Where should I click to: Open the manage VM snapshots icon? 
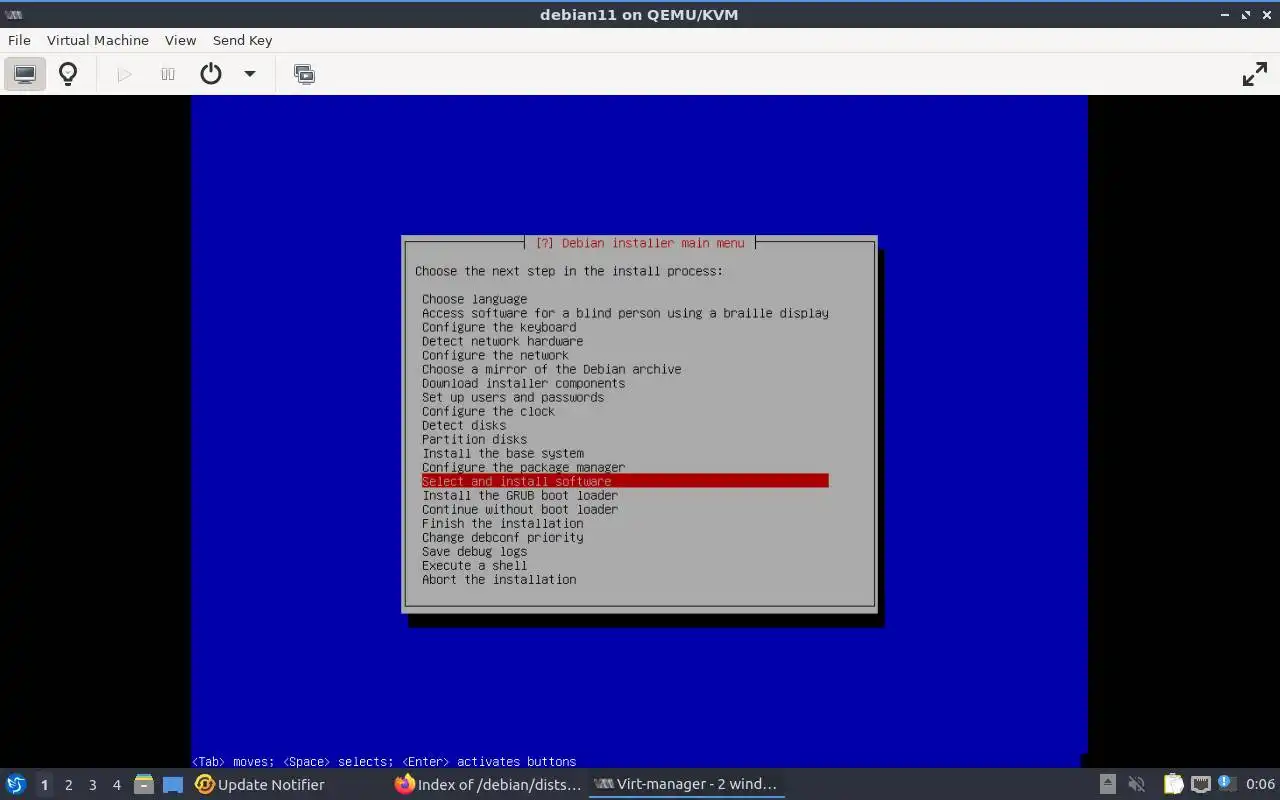point(304,74)
